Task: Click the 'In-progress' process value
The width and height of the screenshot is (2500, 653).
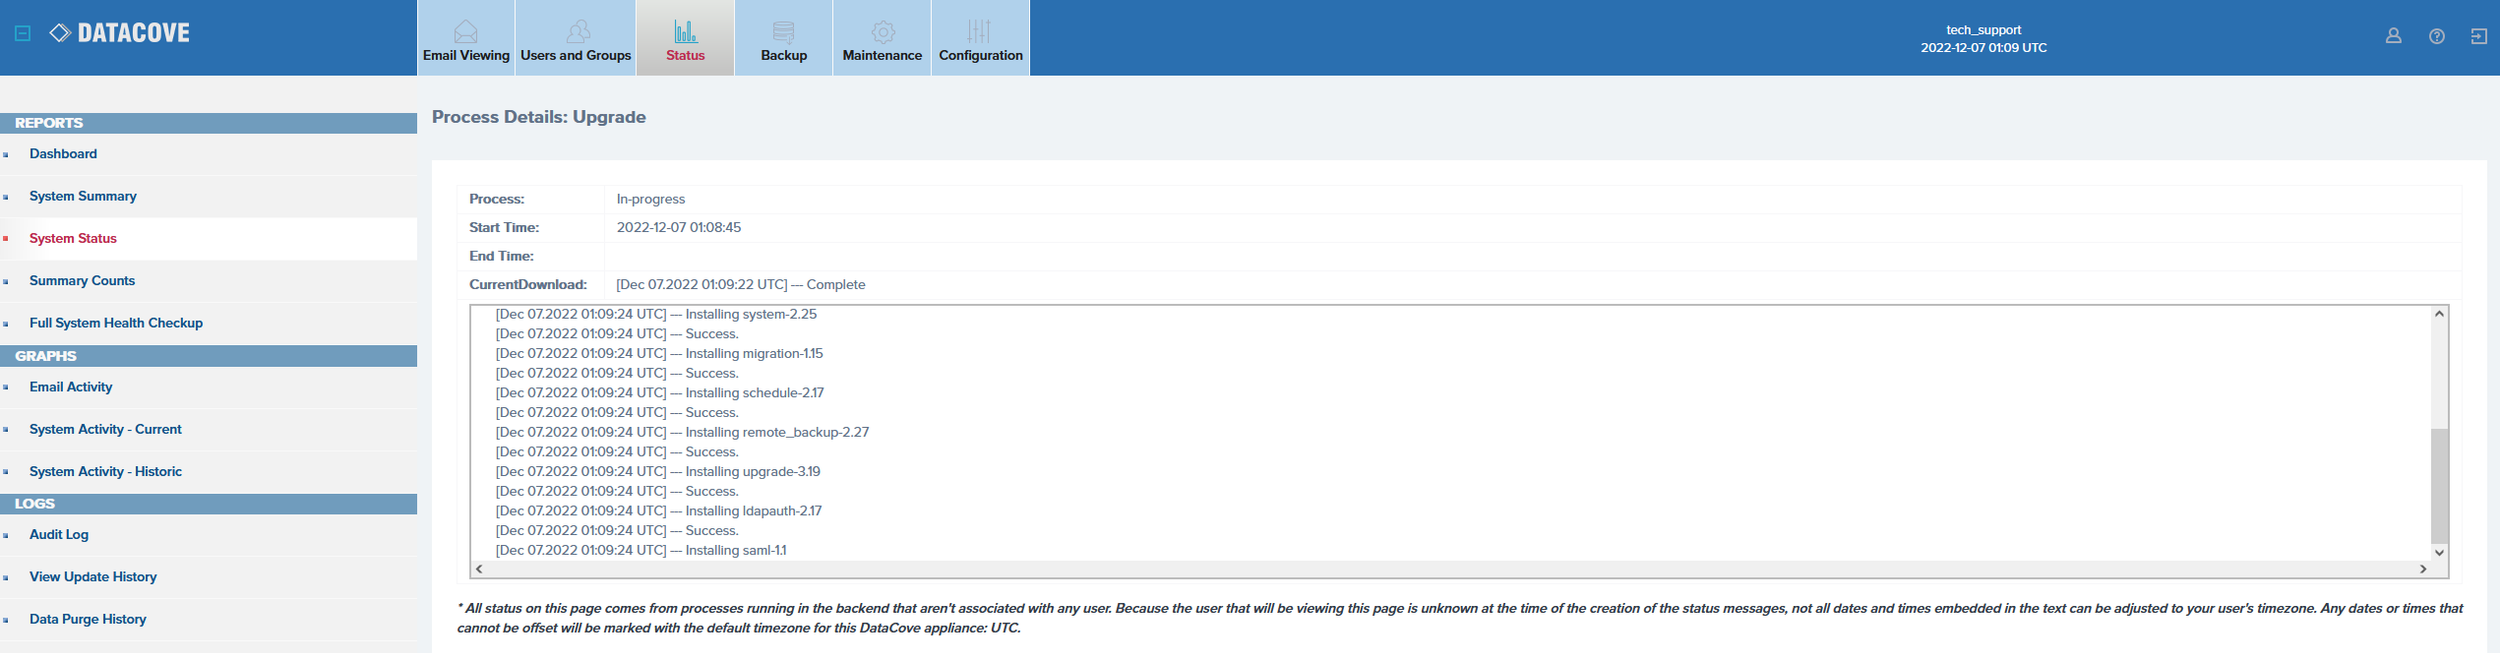Action: 651,199
